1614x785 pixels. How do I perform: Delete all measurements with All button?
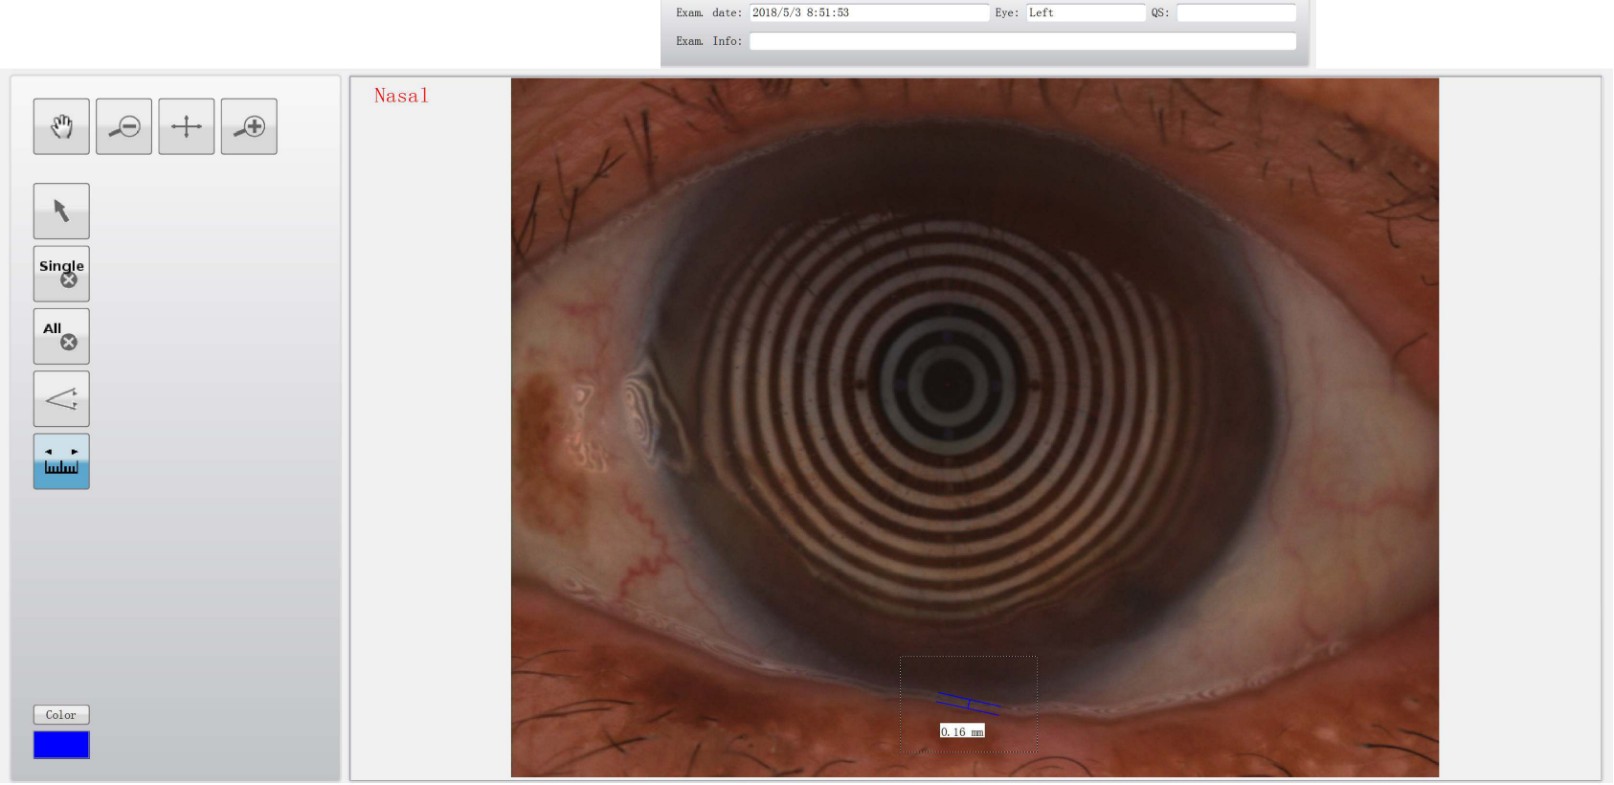point(61,336)
